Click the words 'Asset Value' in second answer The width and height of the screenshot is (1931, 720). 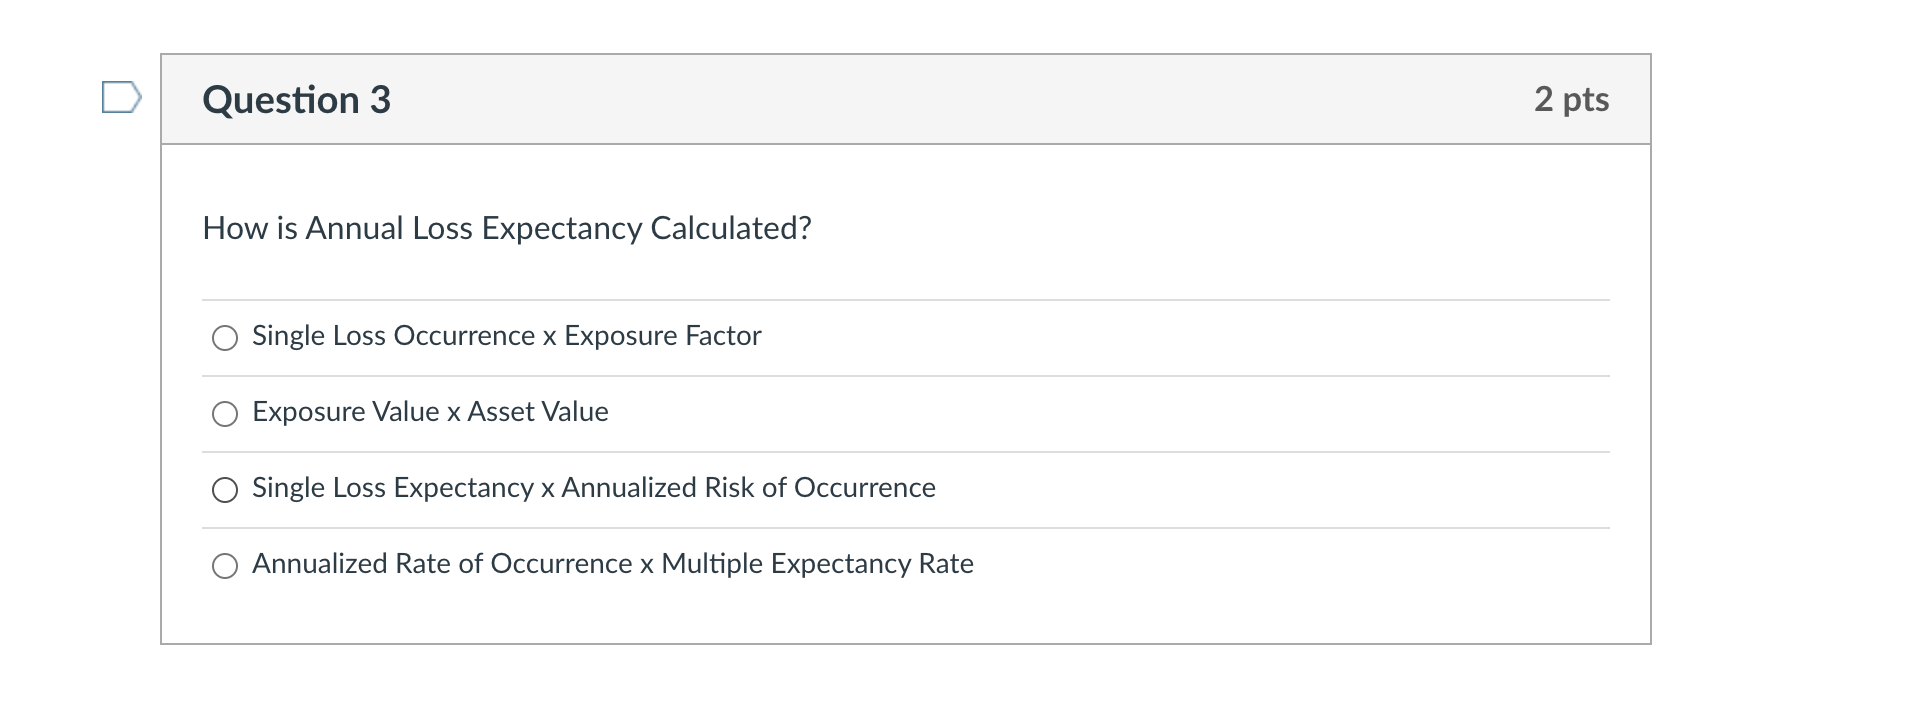[x=538, y=412]
